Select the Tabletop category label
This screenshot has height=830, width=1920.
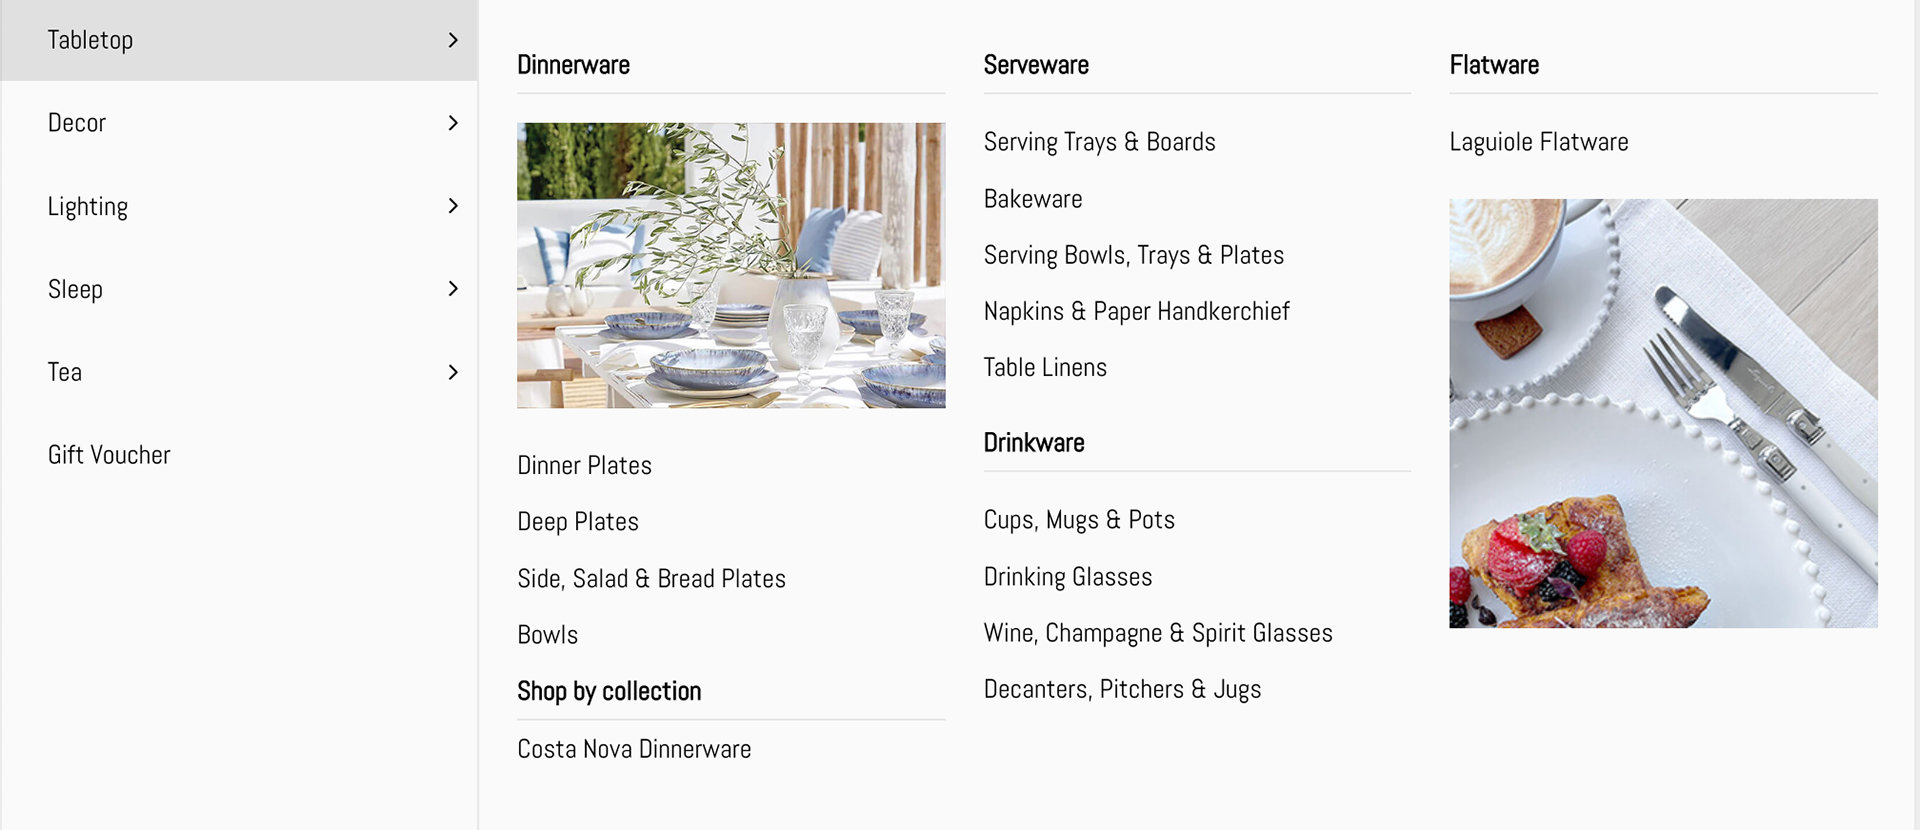90,40
